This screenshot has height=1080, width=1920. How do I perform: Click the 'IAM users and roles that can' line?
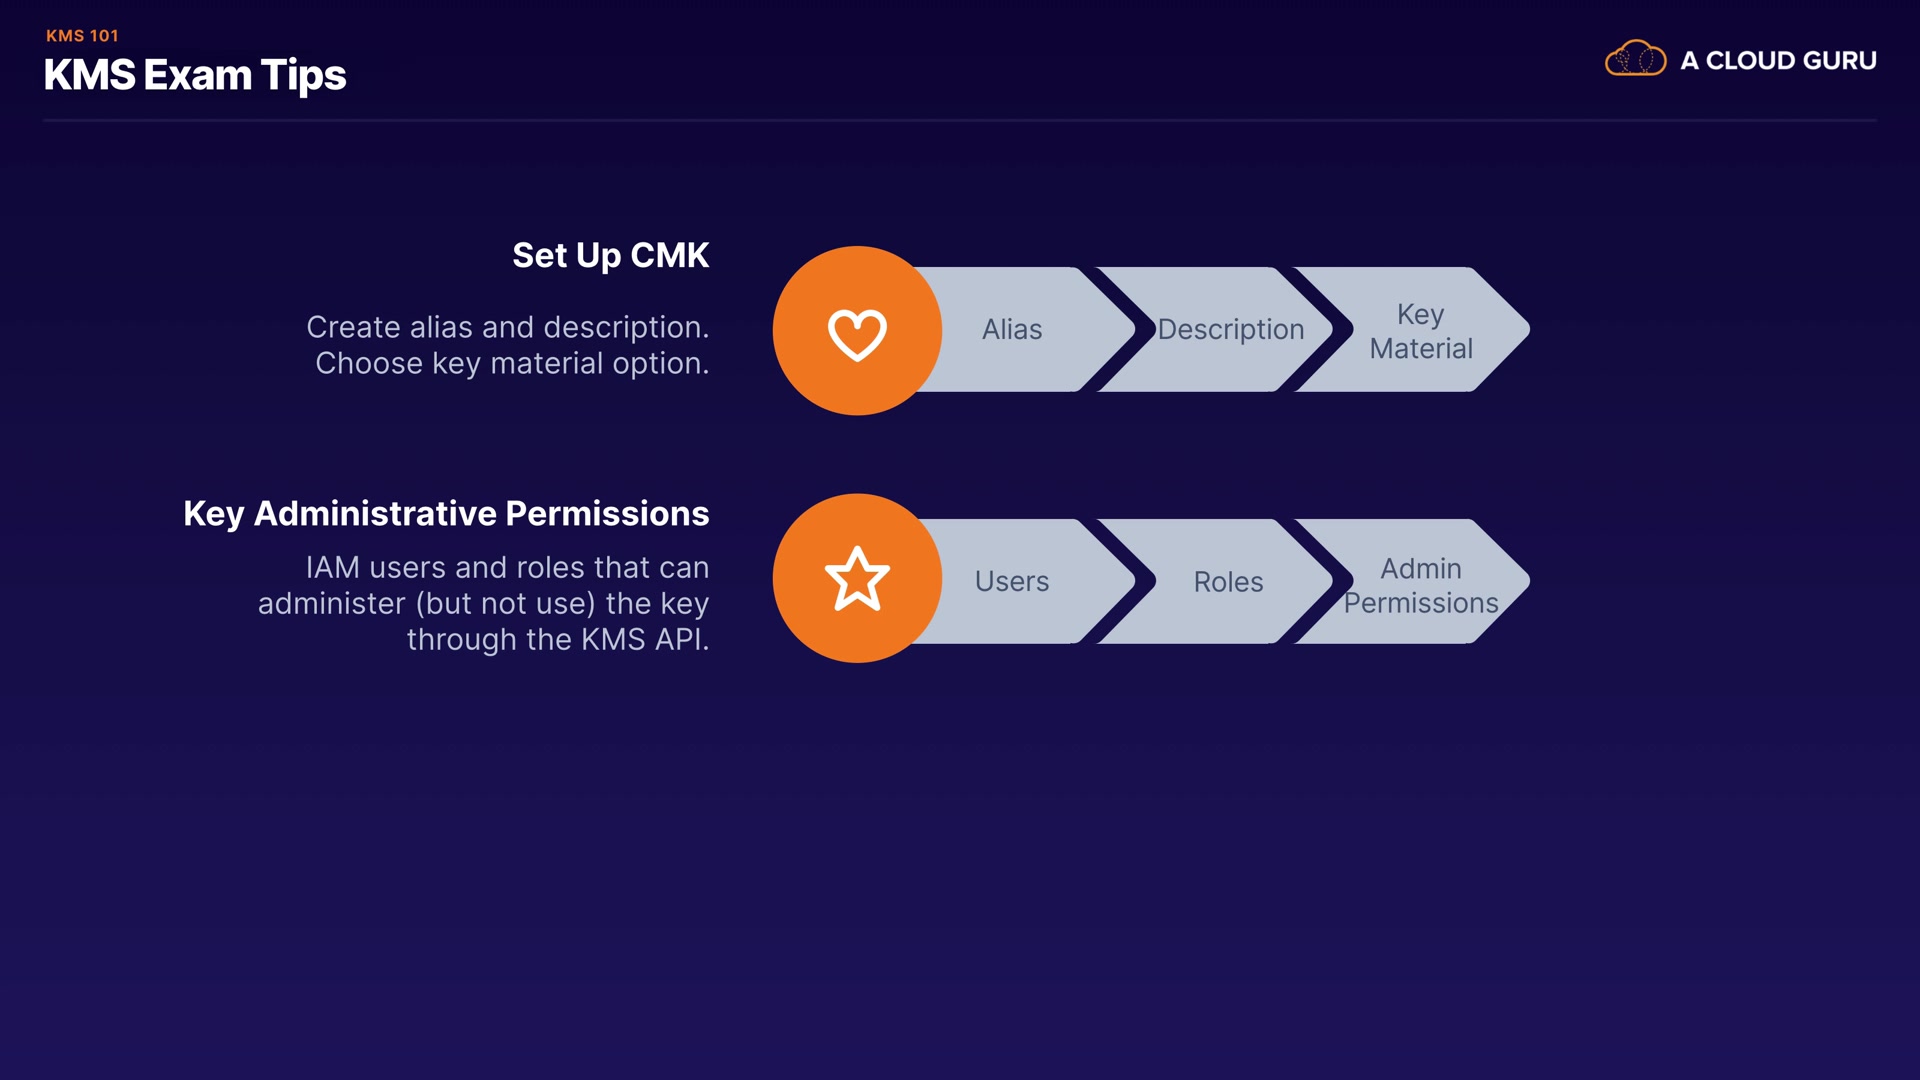507,567
